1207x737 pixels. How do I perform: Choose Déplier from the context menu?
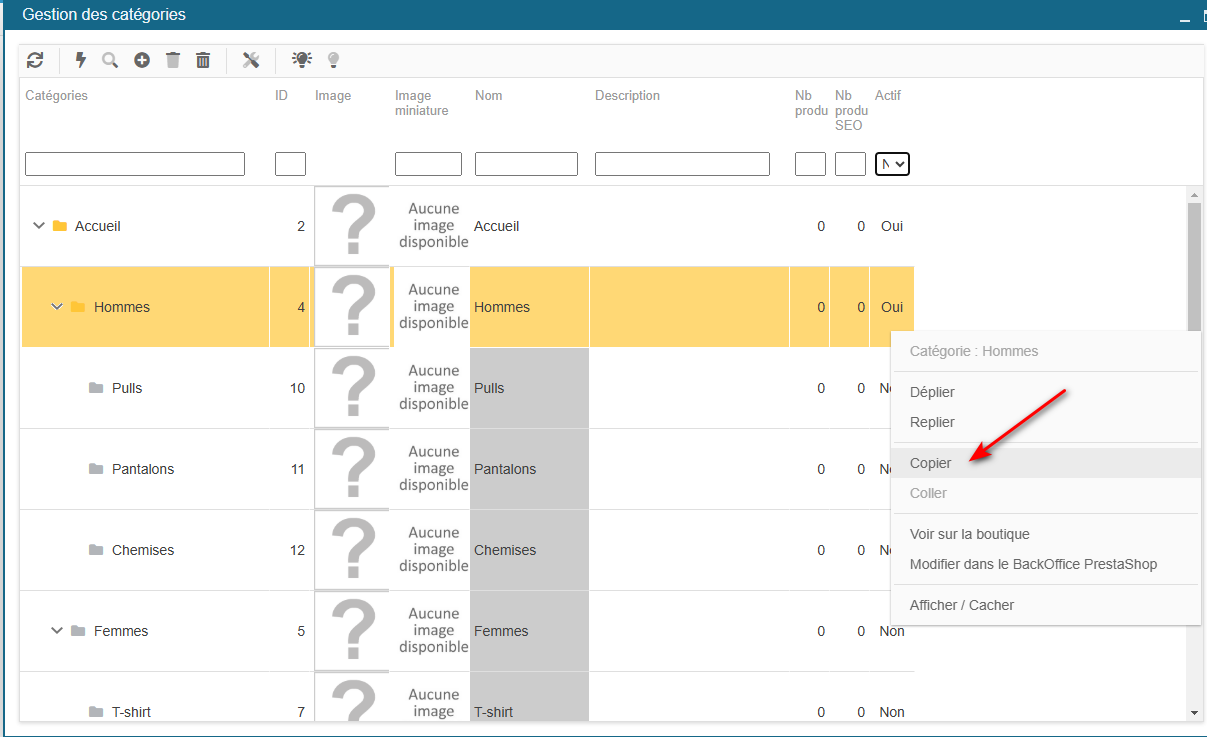[932, 392]
